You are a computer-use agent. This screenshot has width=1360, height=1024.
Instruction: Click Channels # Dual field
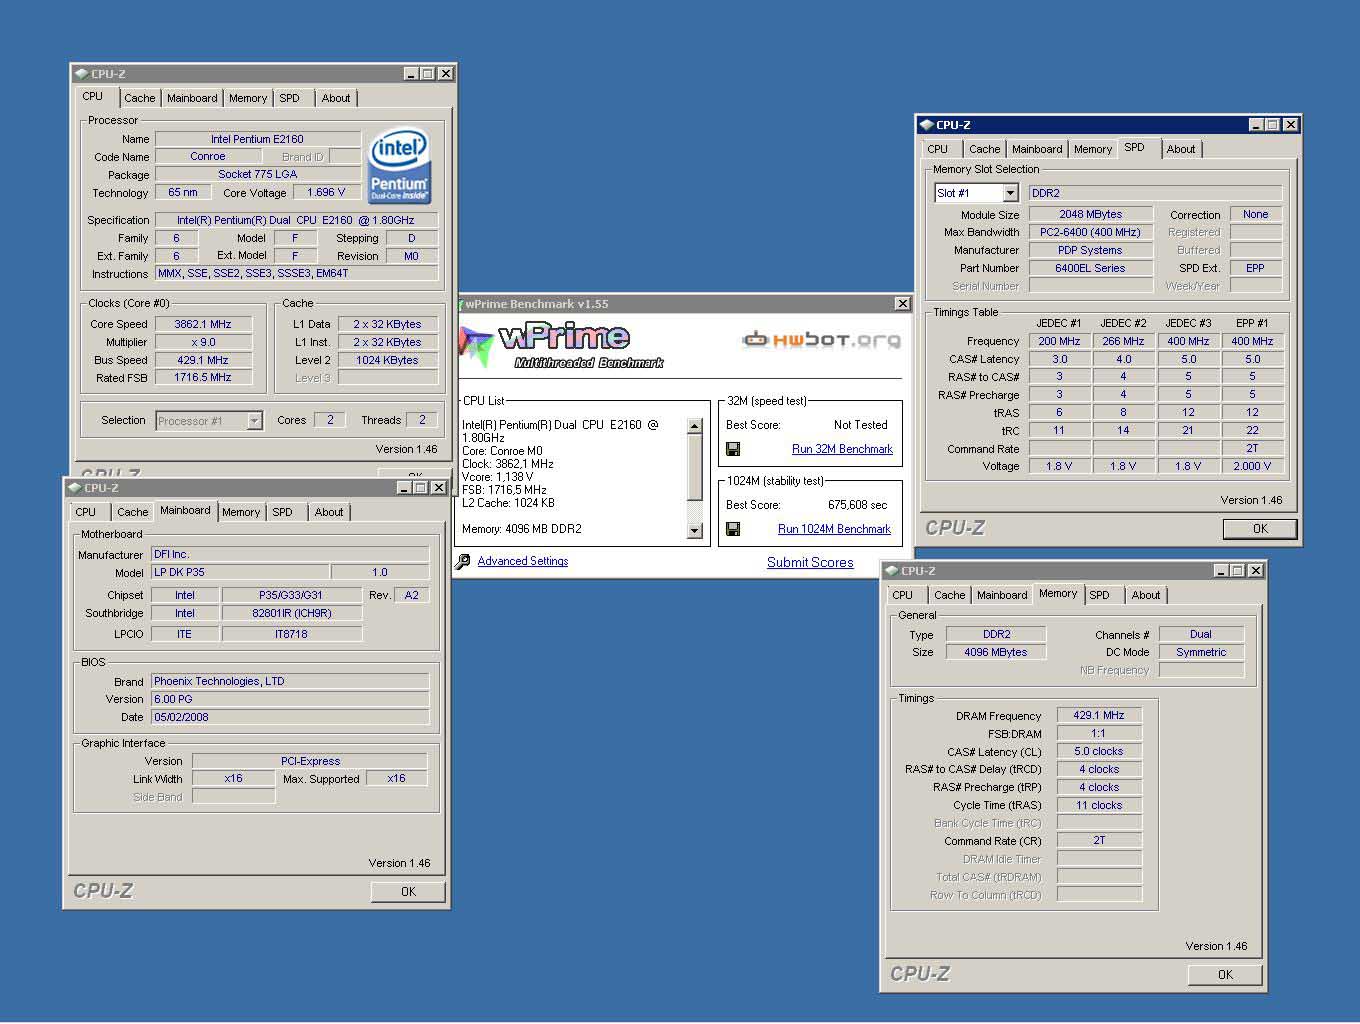pyautogui.click(x=1201, y=634)
